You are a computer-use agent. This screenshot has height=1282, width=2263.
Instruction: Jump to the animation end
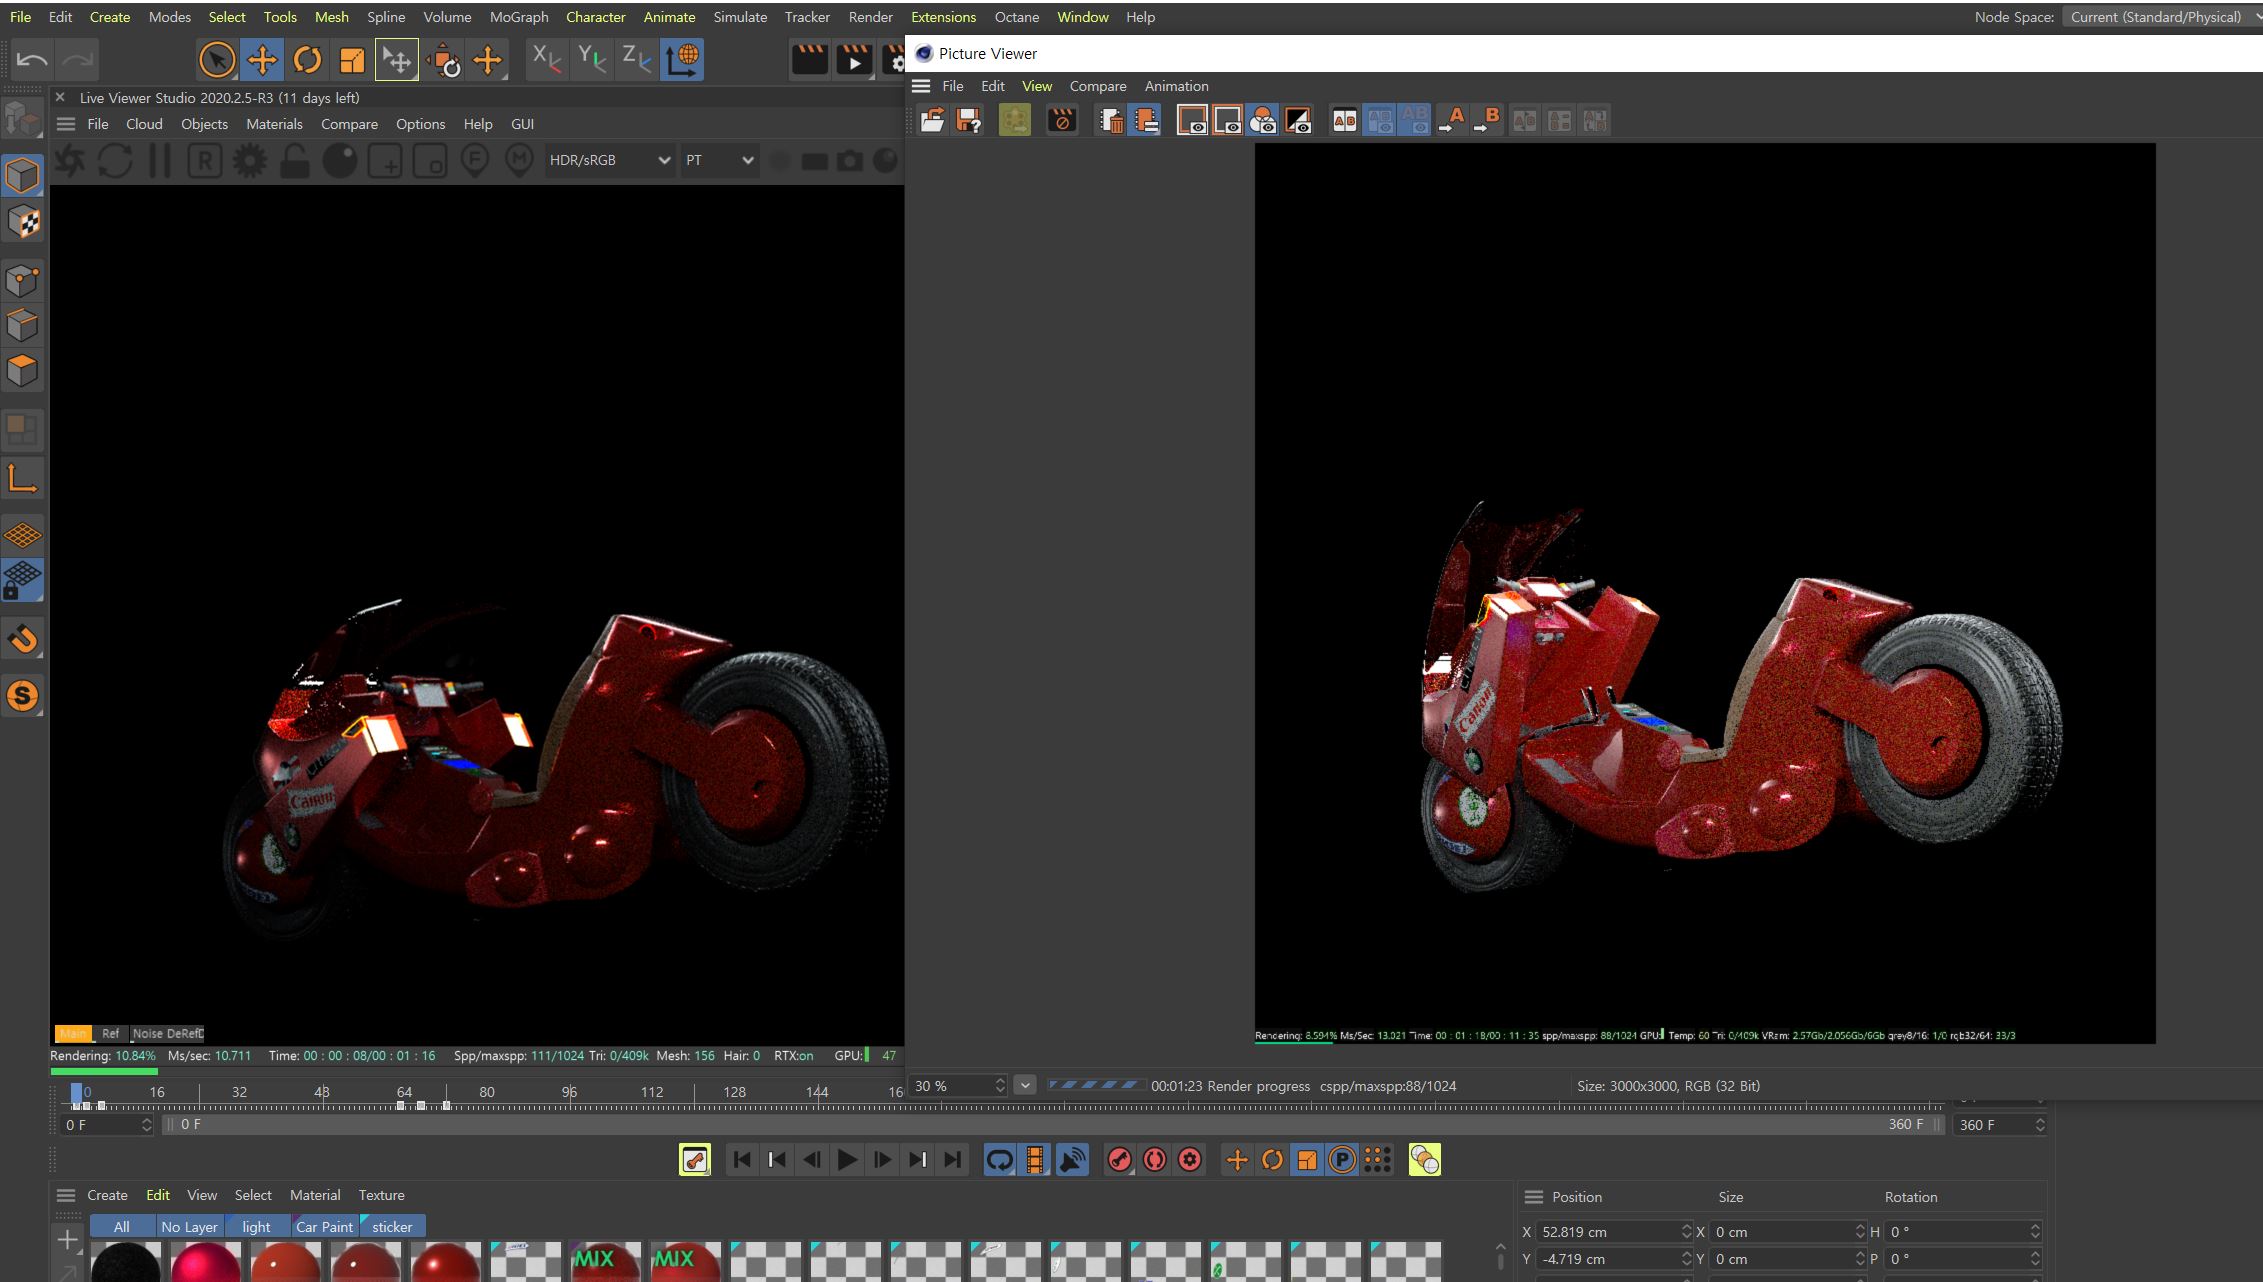coord(953,1160)
